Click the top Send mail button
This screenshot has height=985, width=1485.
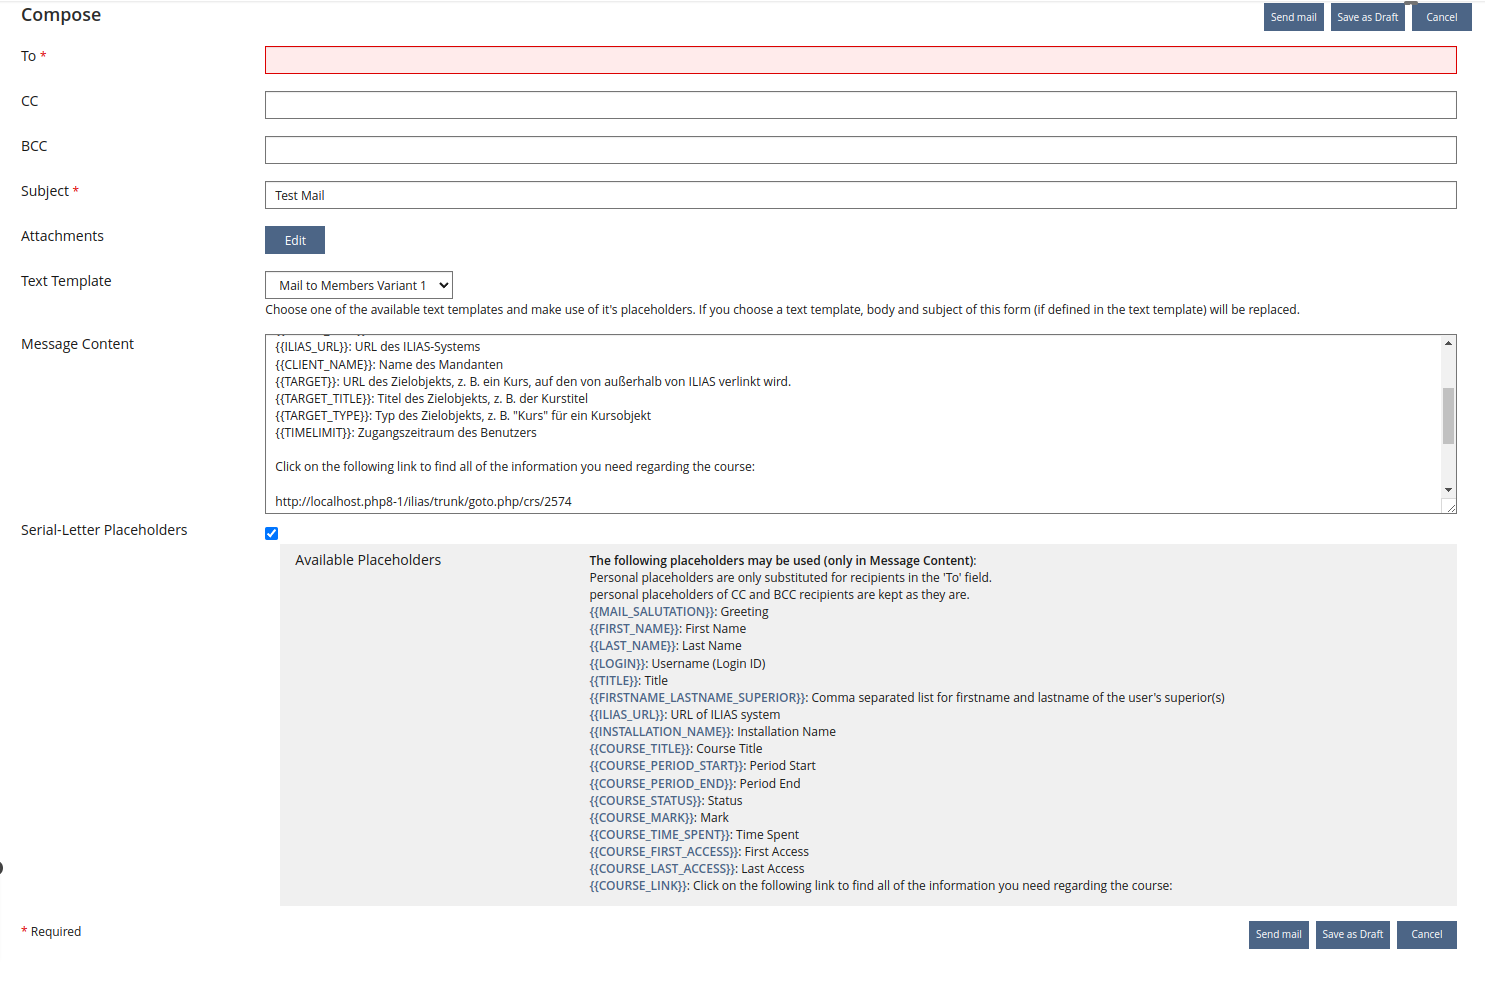(x=1293, y=17)
